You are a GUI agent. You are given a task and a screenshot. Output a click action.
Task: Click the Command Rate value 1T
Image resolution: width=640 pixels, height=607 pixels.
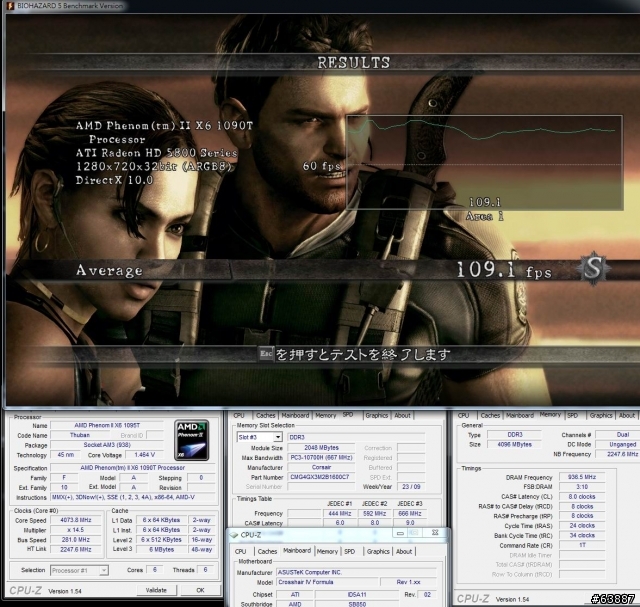[582, 545]
